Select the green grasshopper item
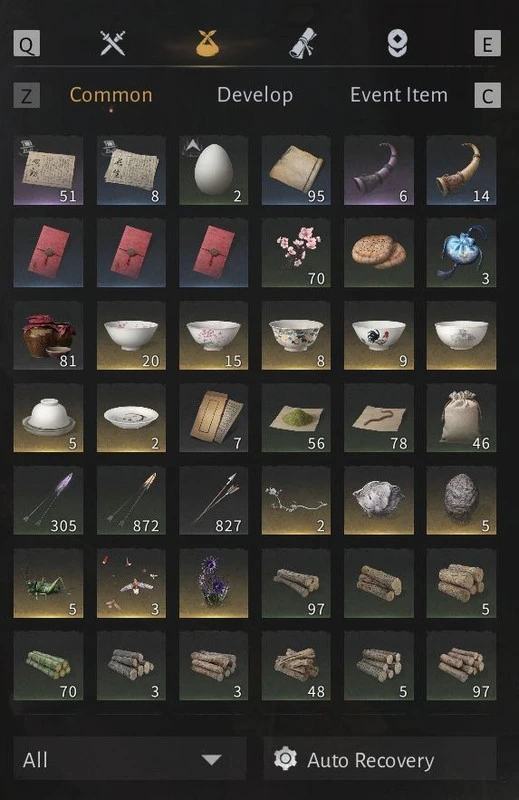 [48, 583]
